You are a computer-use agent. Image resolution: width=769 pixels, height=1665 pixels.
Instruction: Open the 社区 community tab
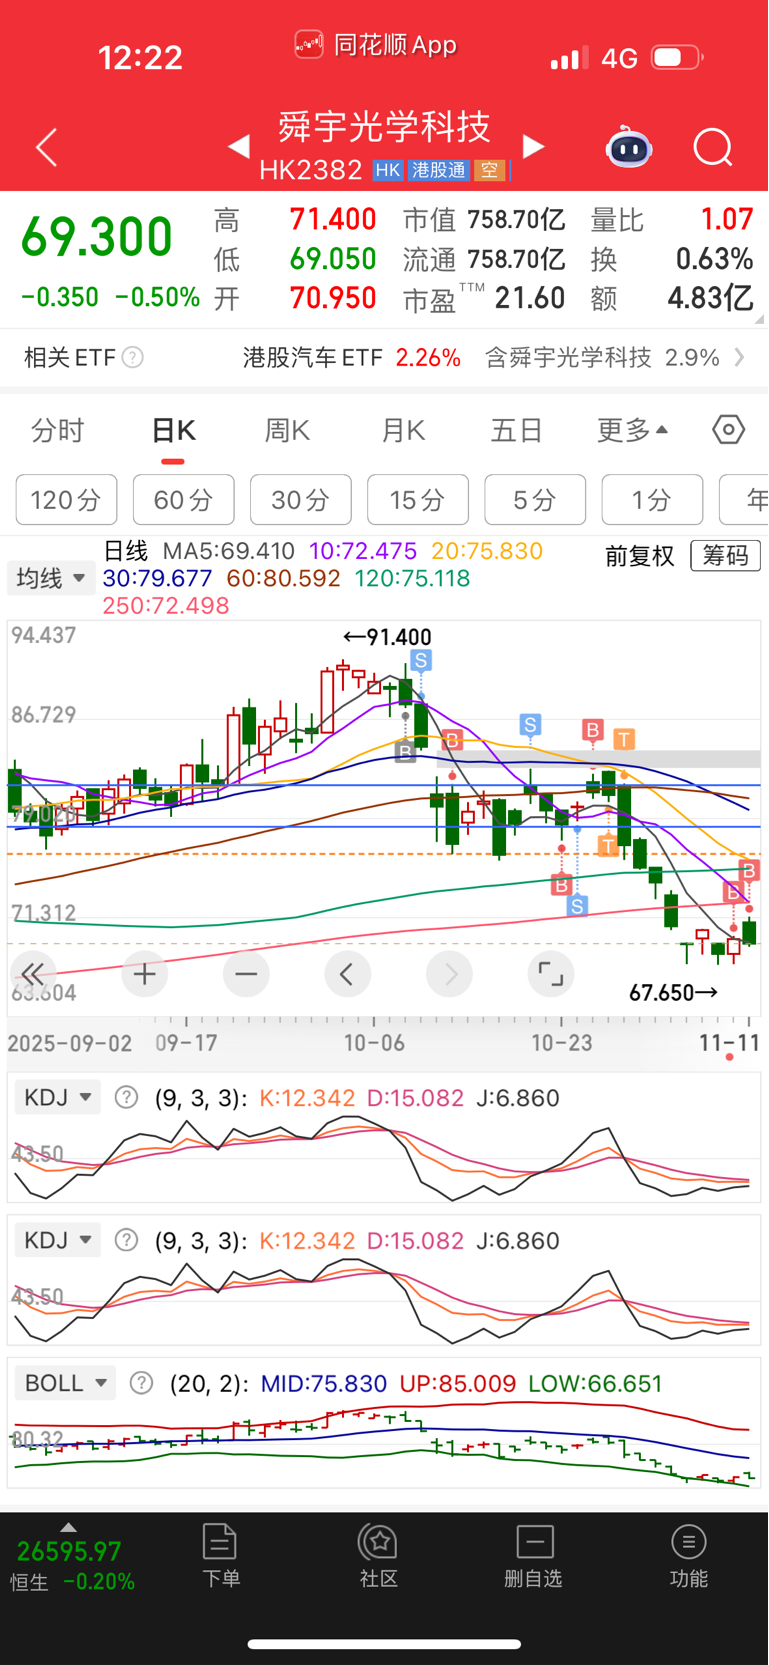[x=379, y=1557]
